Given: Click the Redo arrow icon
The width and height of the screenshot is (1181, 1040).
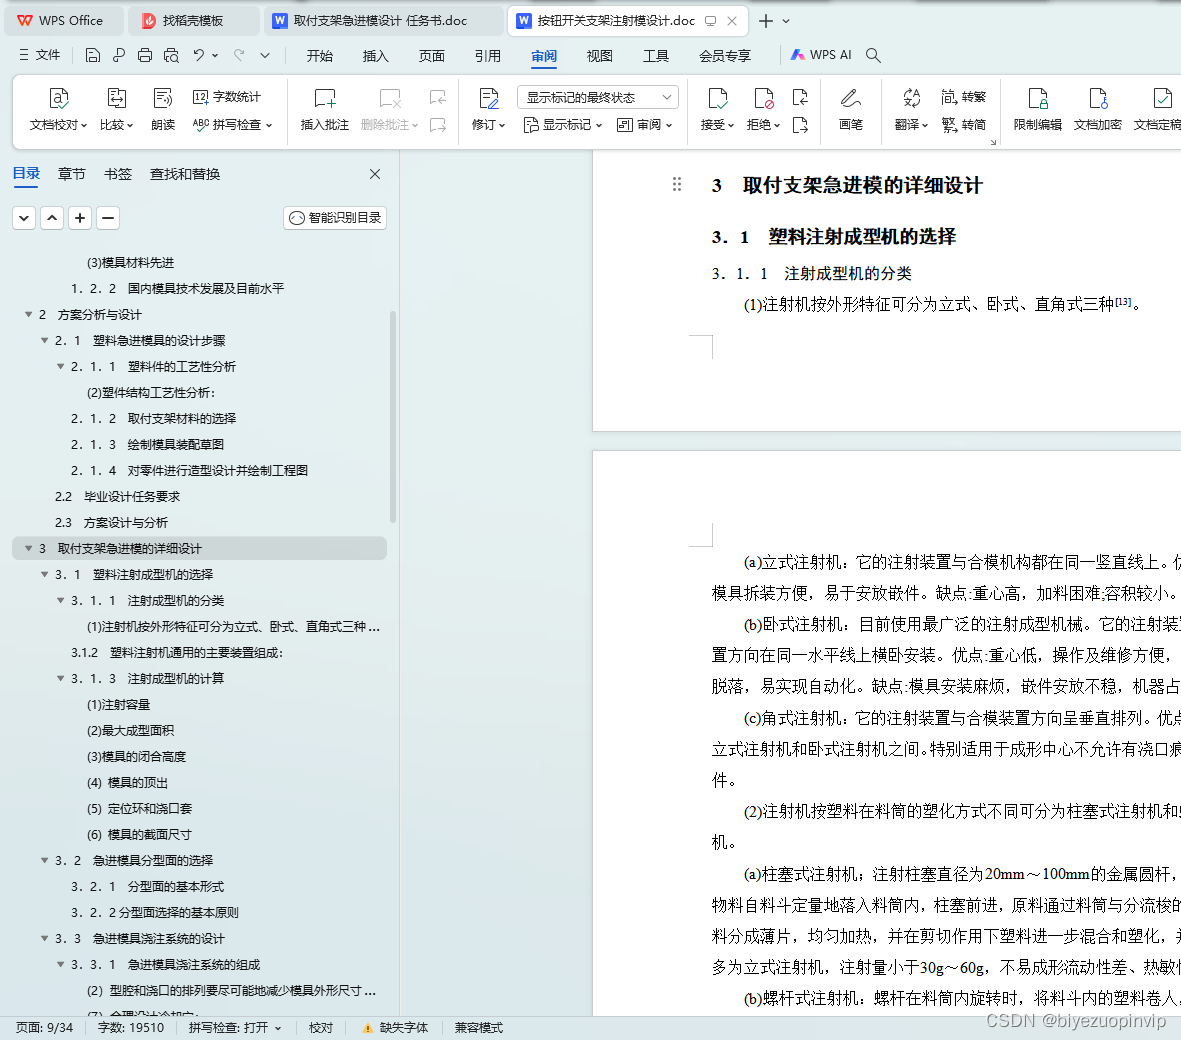Looking at the screenshot, I should click(x=240, y=55).
